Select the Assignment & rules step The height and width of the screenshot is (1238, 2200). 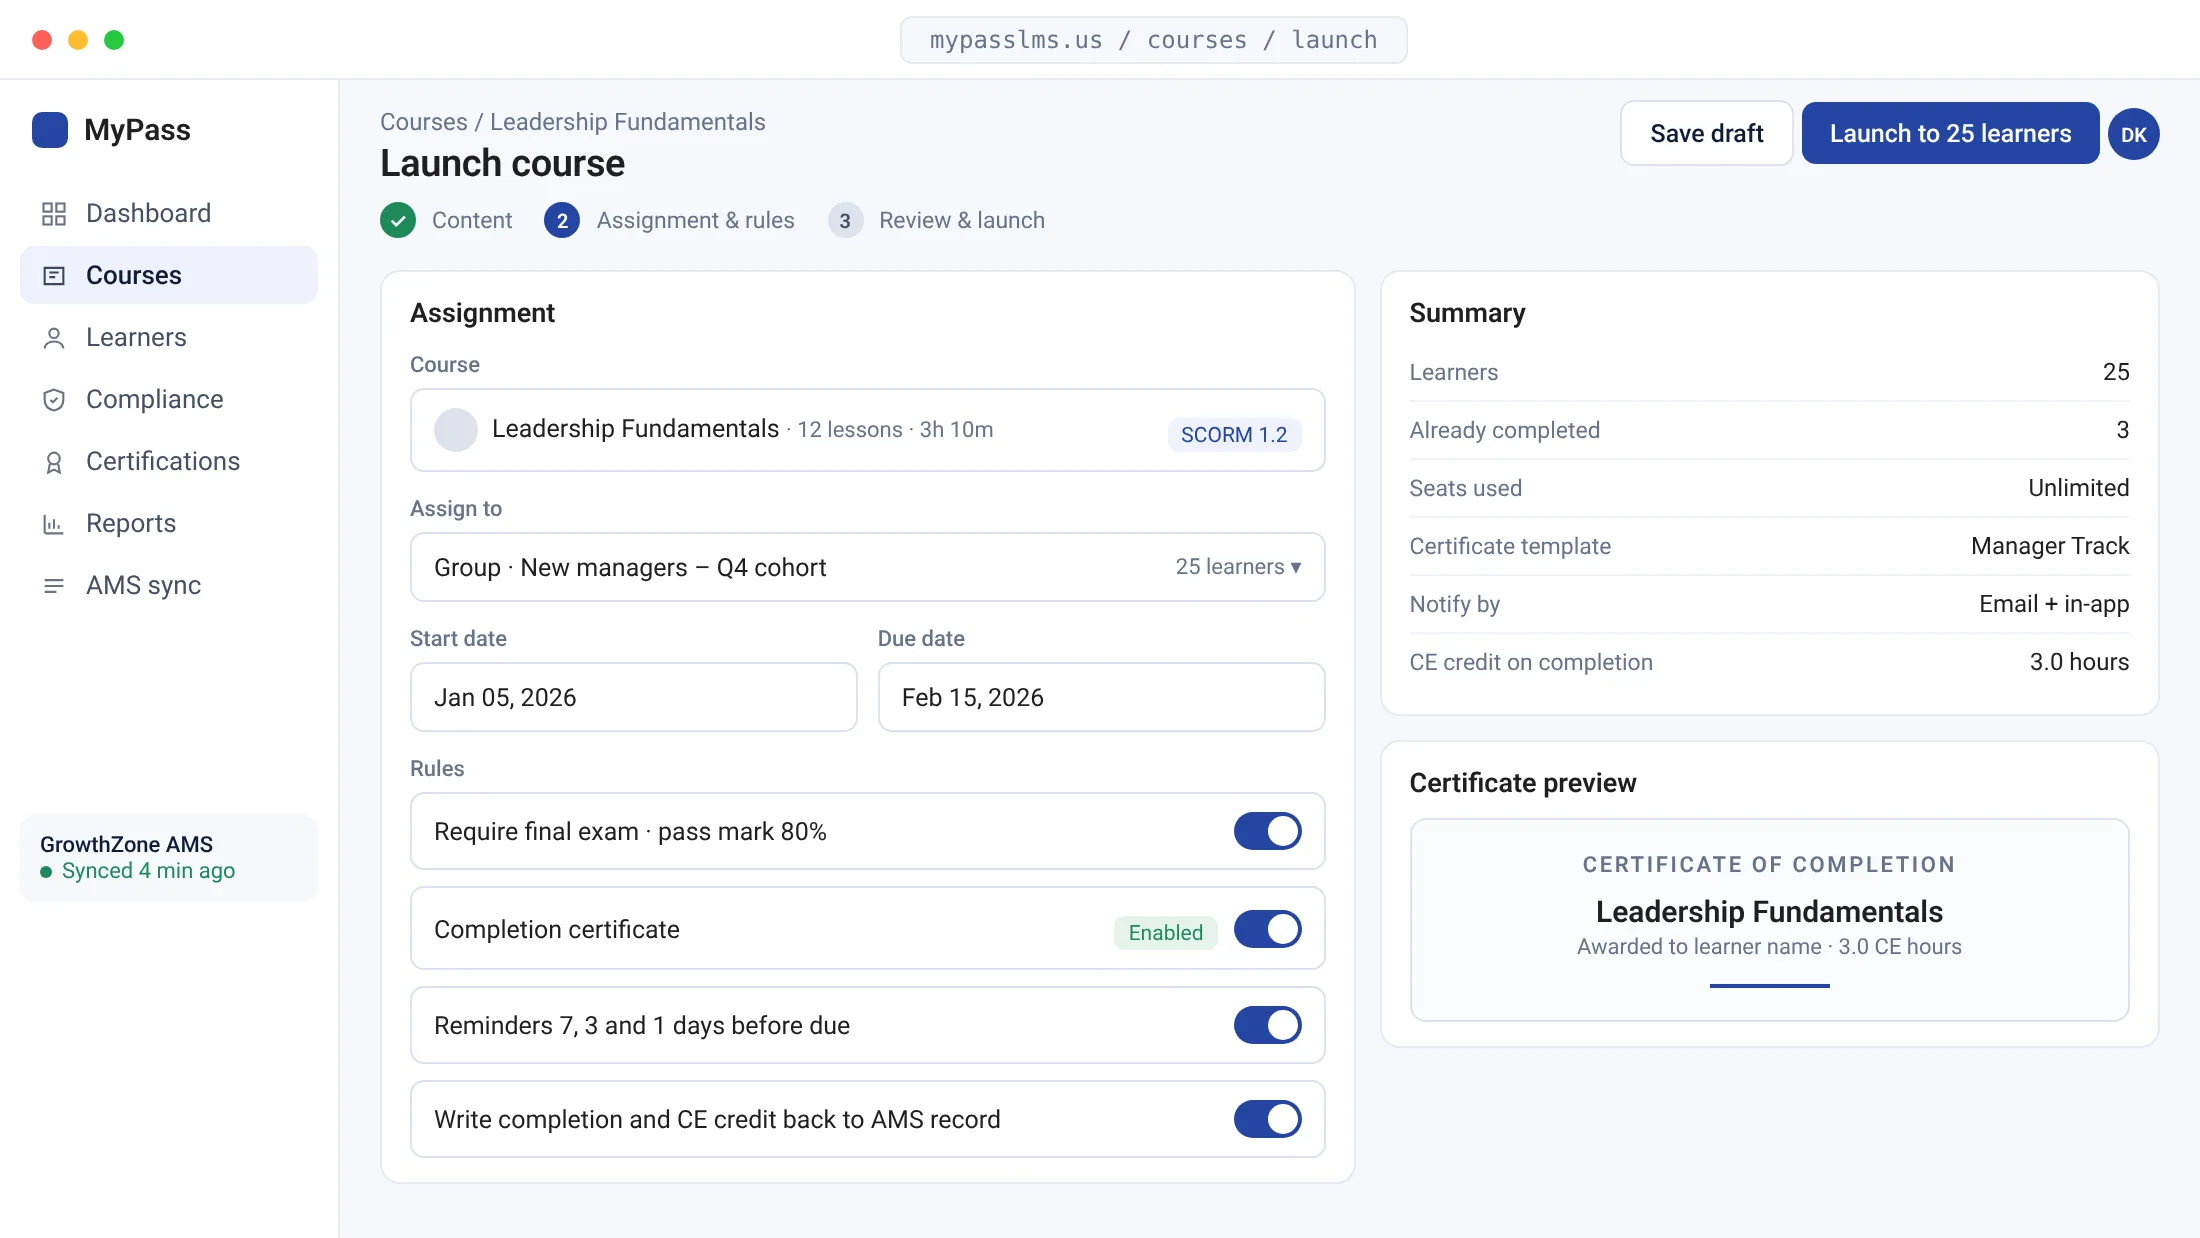click(x=695, y=220)
